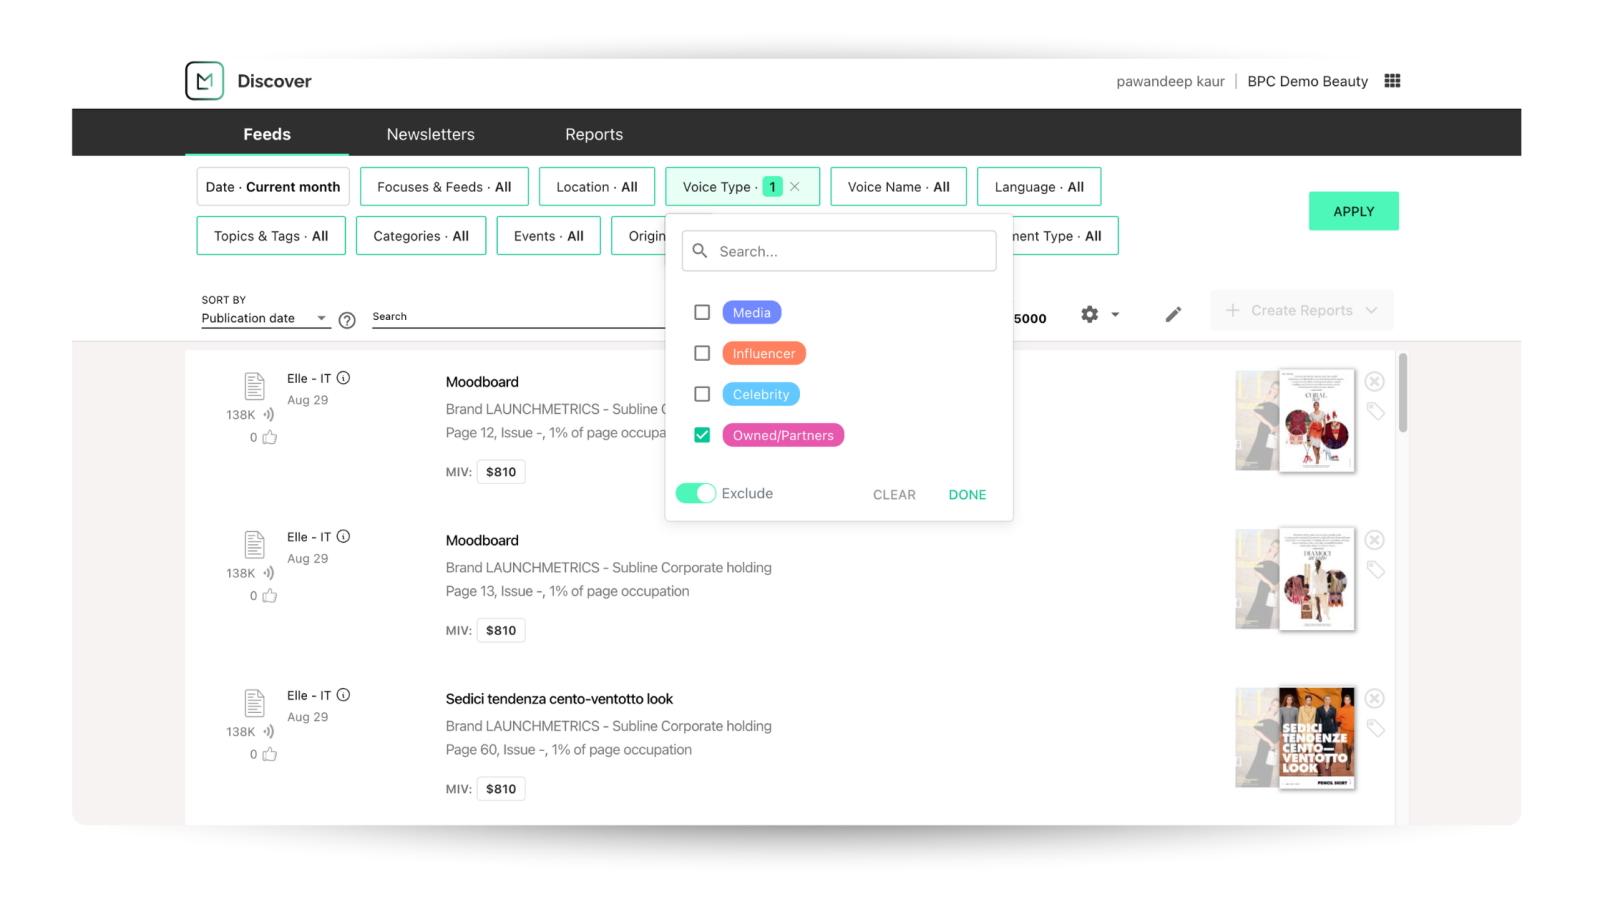
Task: Like the Sedici tendenza article thumbs-up
Action: pyautogui.click(x=269, y=754)
